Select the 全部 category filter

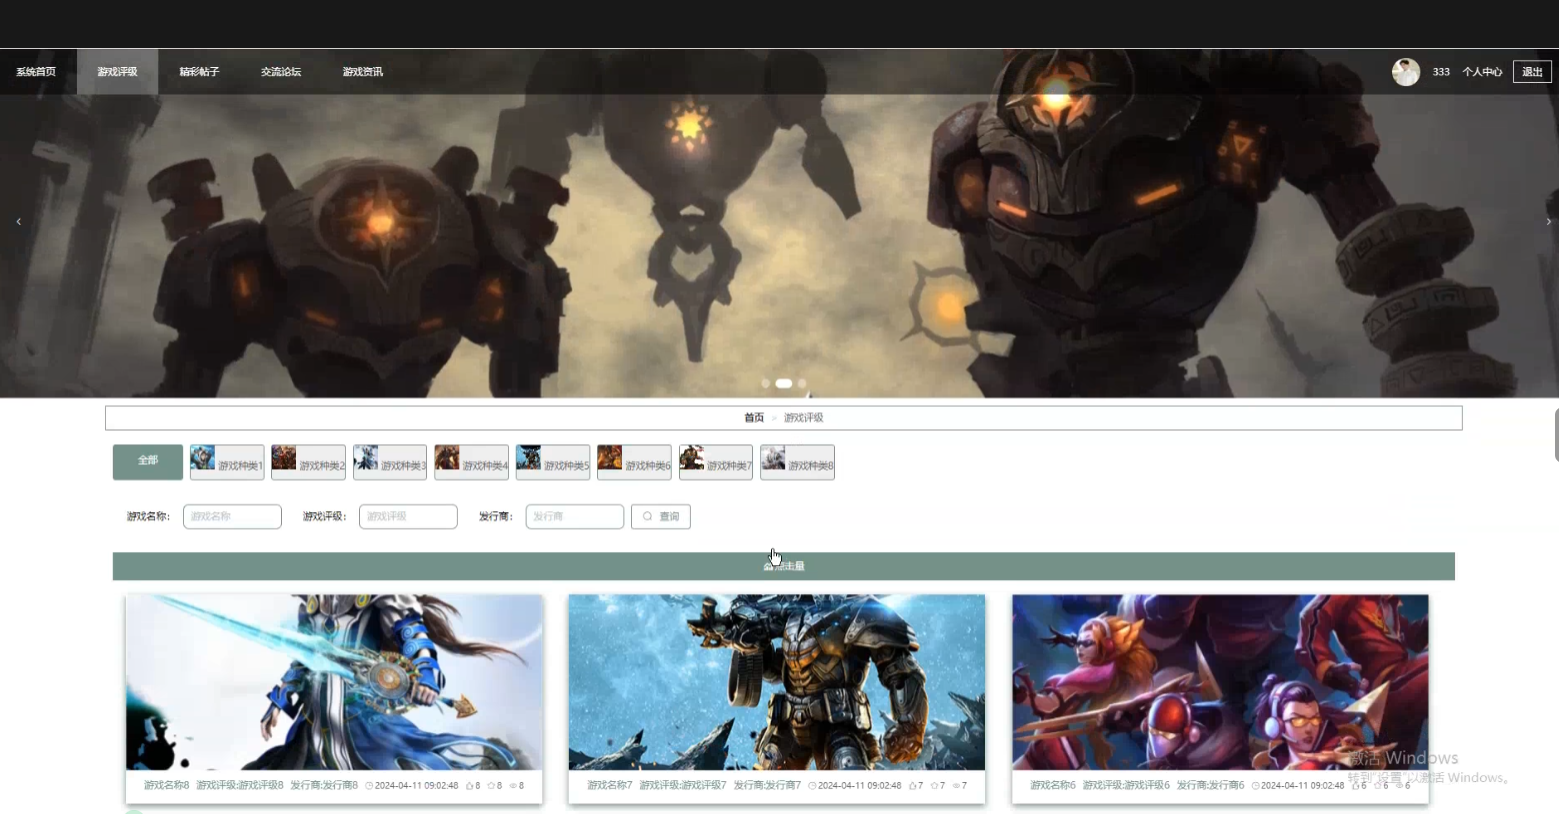(x=148, y=461)
